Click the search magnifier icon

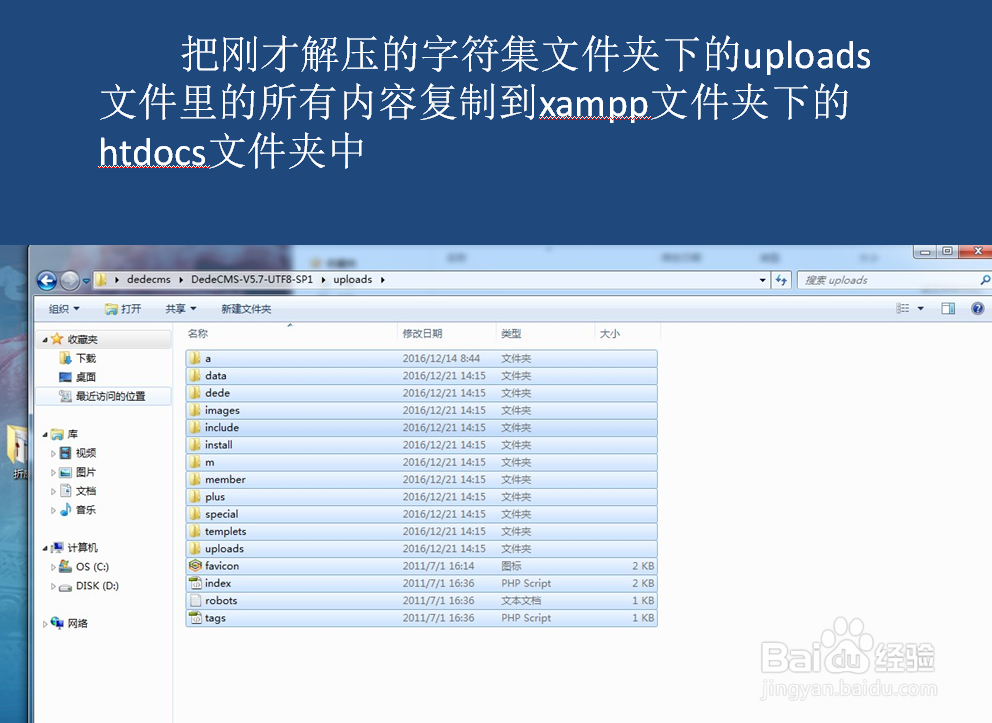[984, 280]
